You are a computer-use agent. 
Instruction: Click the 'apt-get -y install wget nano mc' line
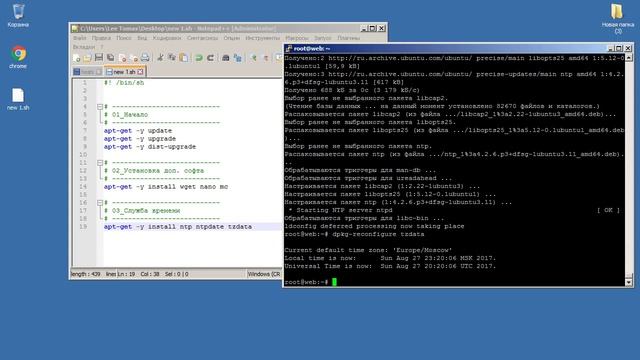[x=166, y=187]
